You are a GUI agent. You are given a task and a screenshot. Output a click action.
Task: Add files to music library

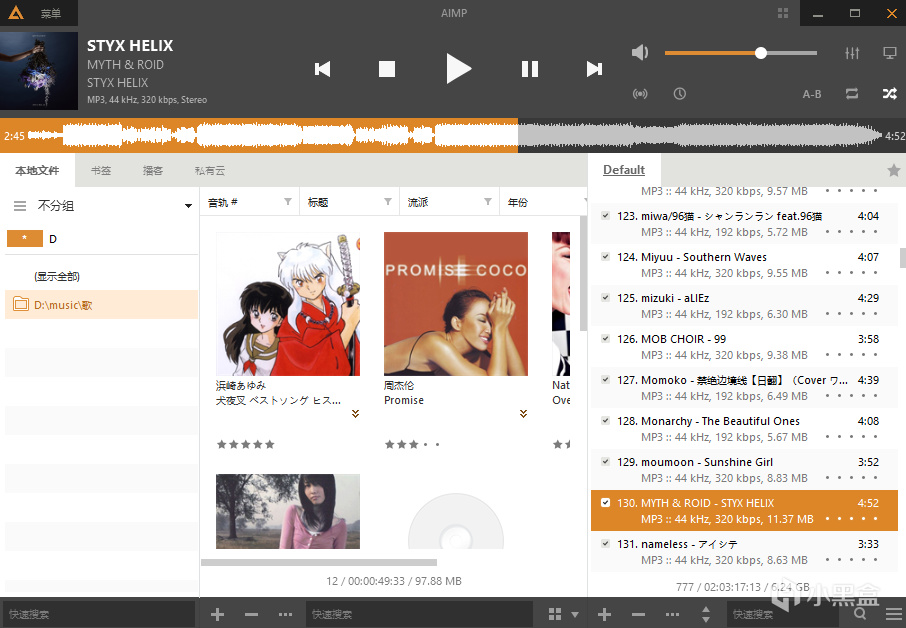217,614
